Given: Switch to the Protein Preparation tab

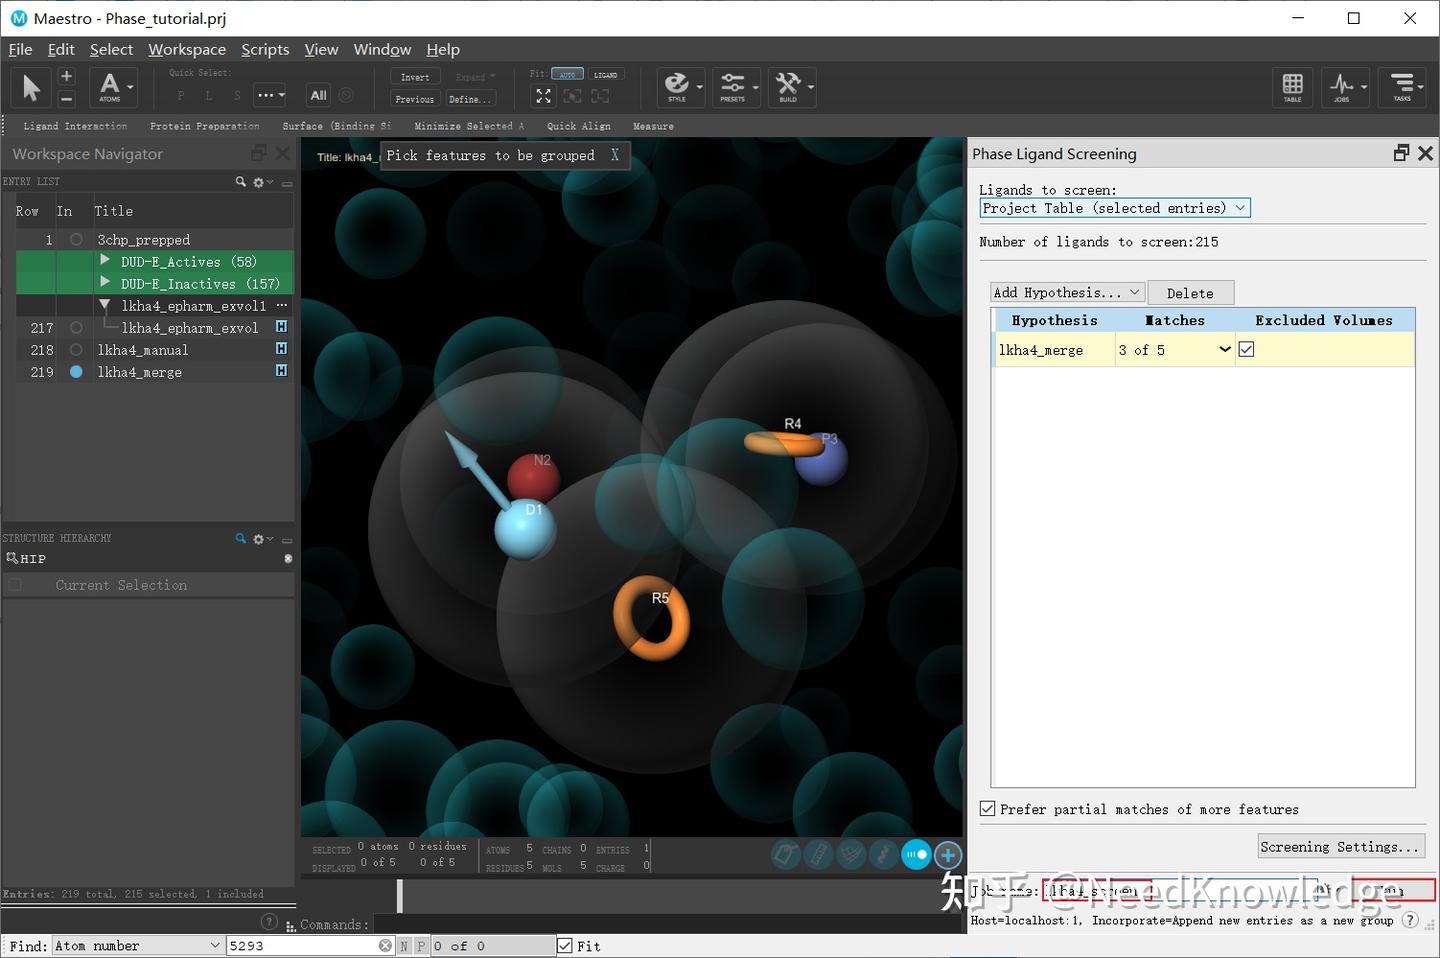Looking at the screenshot, I should tap(204, 126).
